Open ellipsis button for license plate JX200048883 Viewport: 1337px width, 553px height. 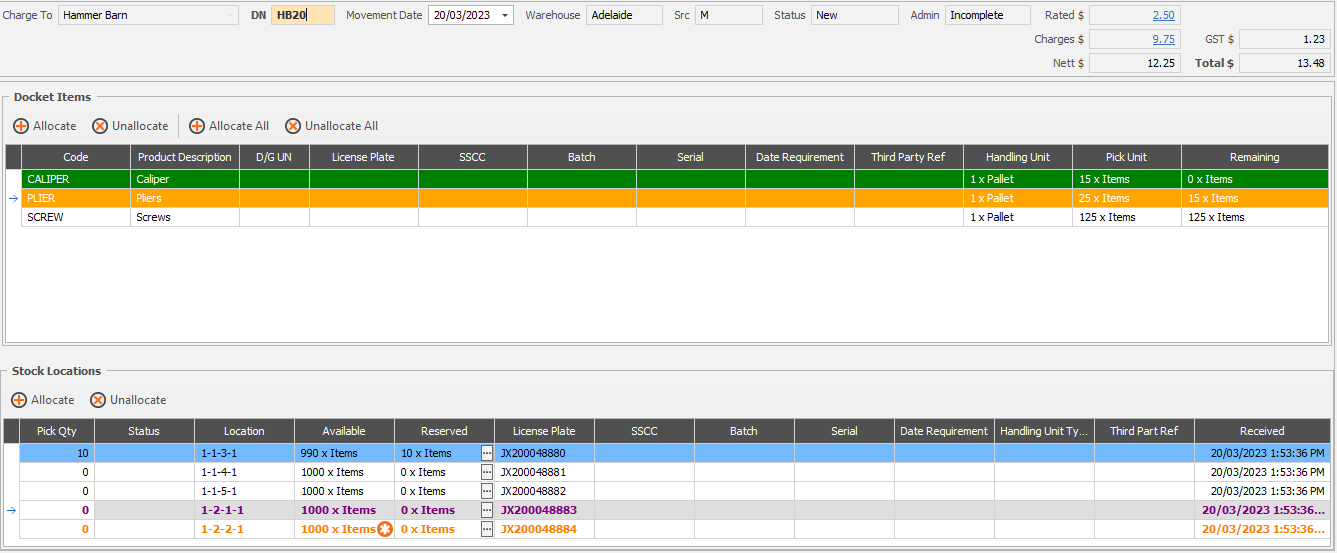[x=487, y=510]
